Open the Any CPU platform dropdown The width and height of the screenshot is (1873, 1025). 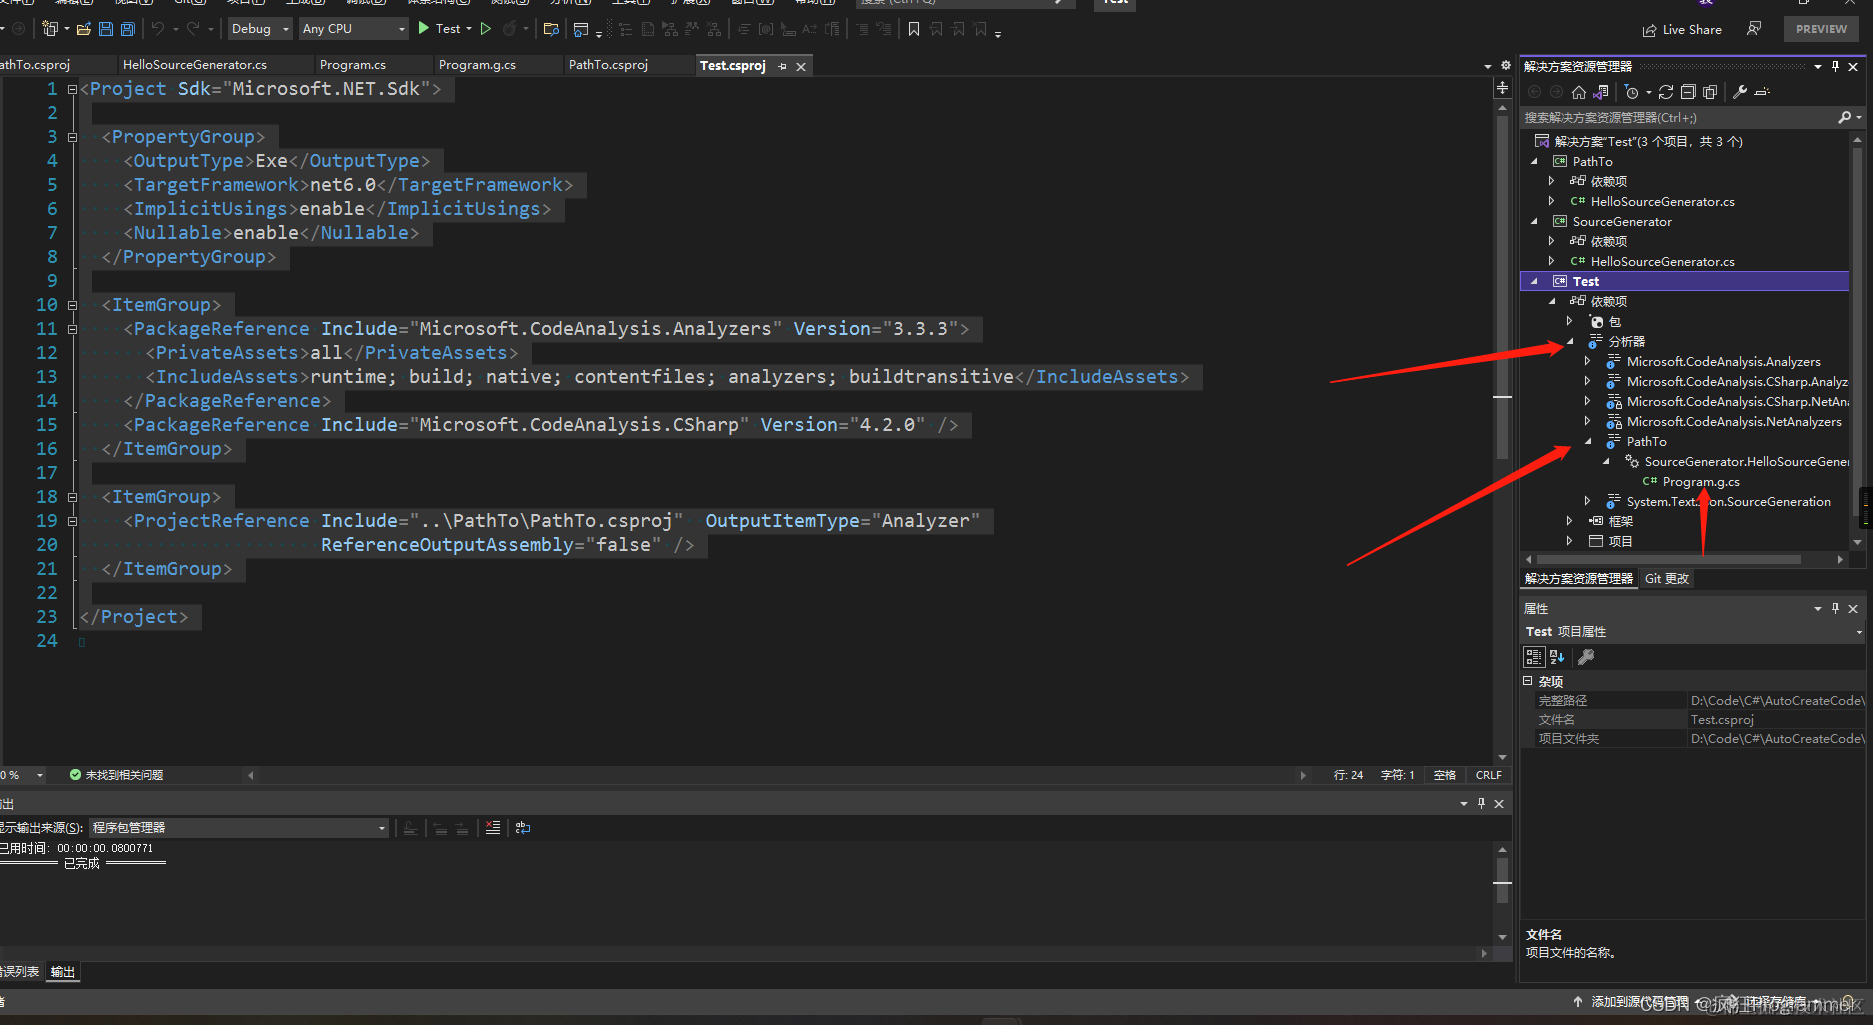(x=354, y=29)
